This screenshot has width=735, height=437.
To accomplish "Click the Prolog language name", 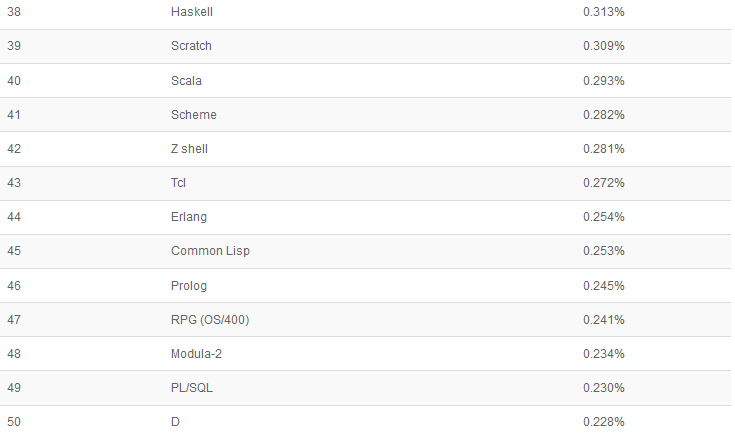I will (x=189, y=286).
